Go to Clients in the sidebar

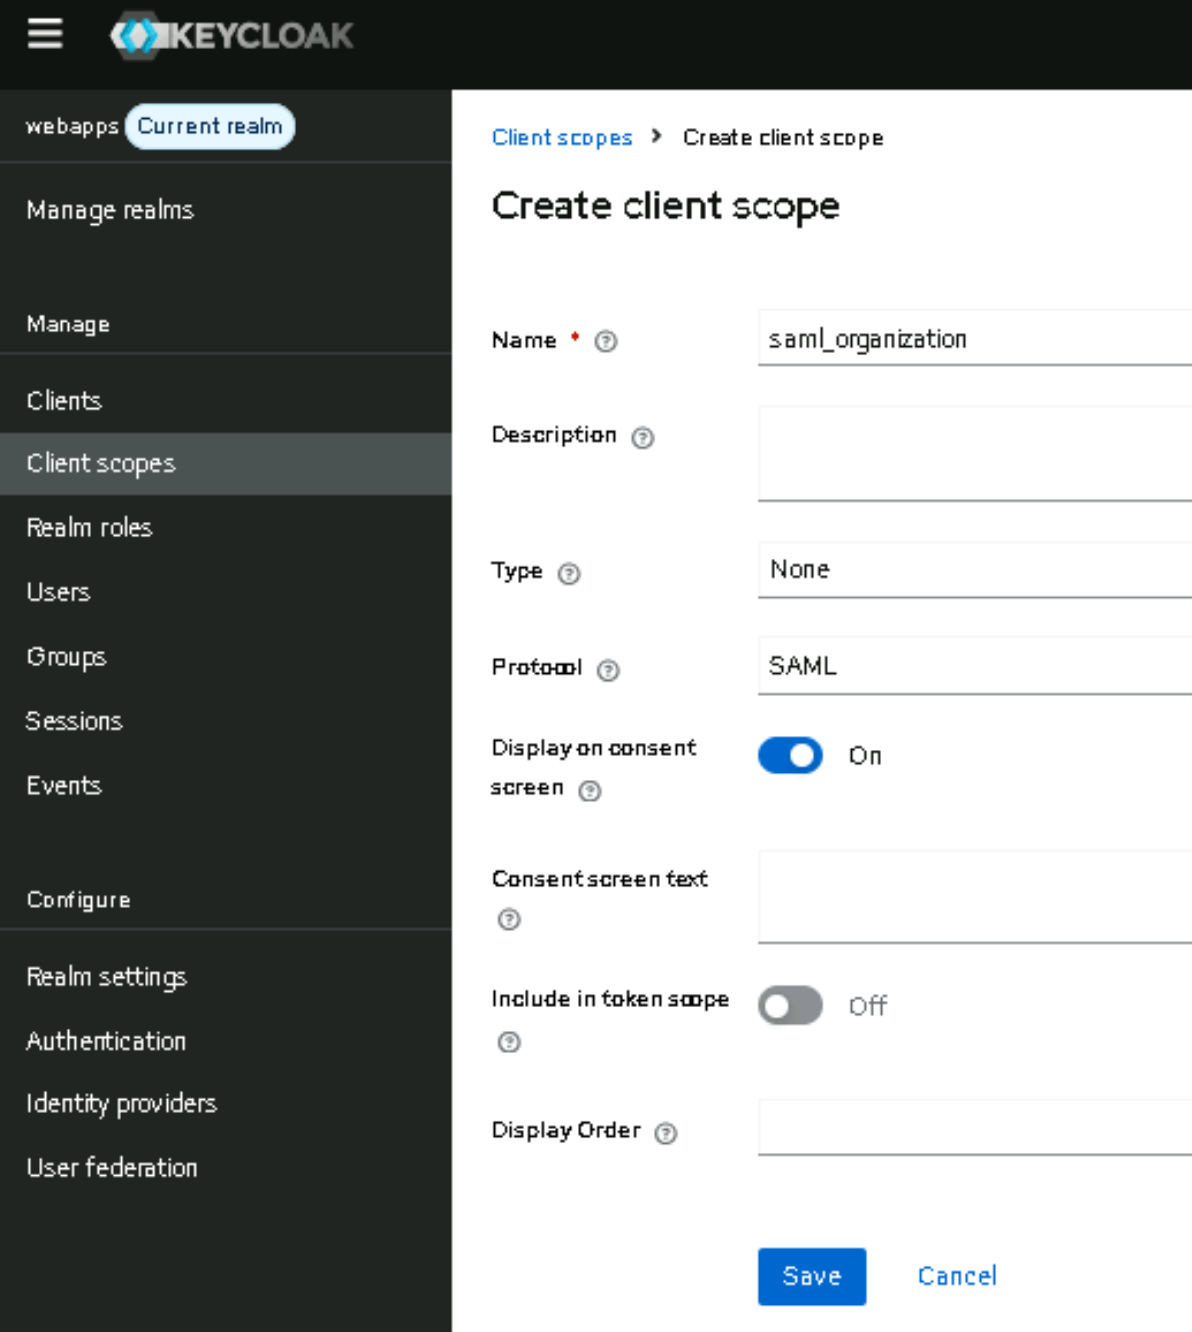click(x=64, y=401)
